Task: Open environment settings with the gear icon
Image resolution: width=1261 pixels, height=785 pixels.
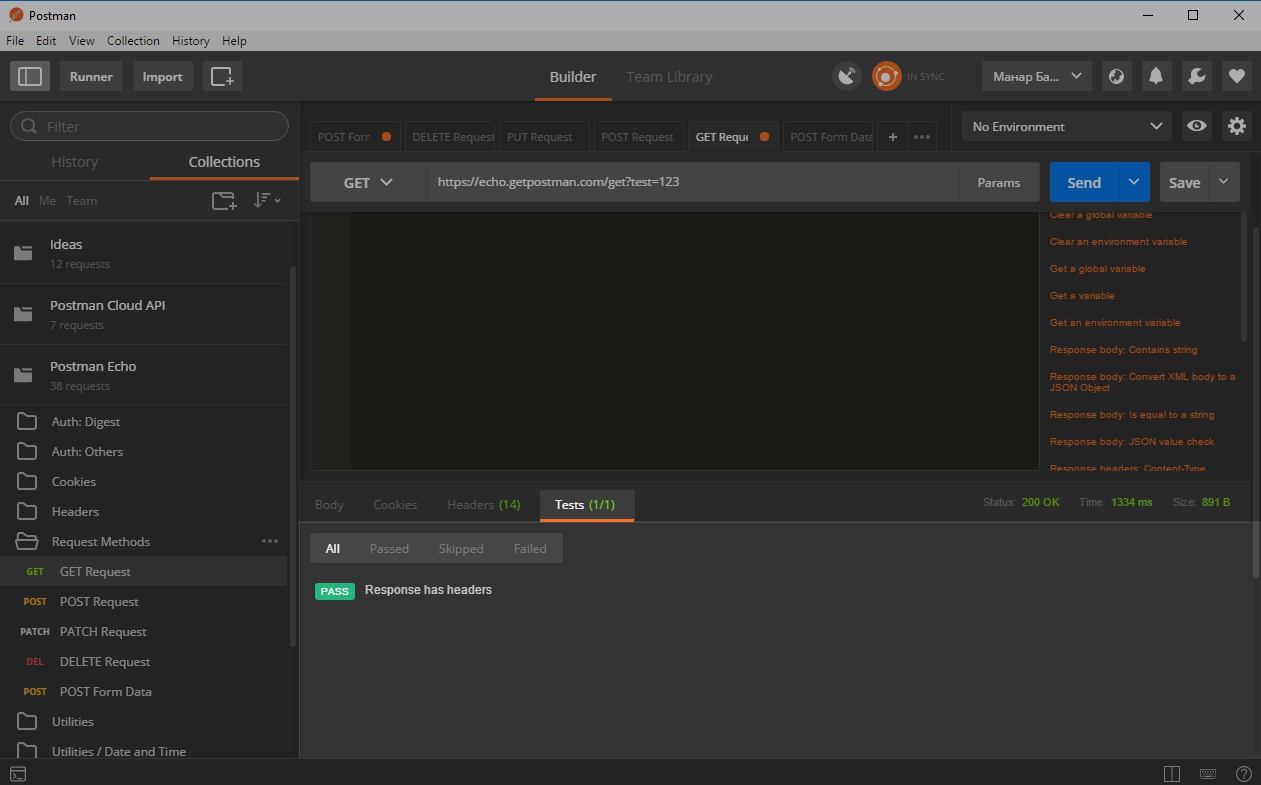Action: (1236, 126)
